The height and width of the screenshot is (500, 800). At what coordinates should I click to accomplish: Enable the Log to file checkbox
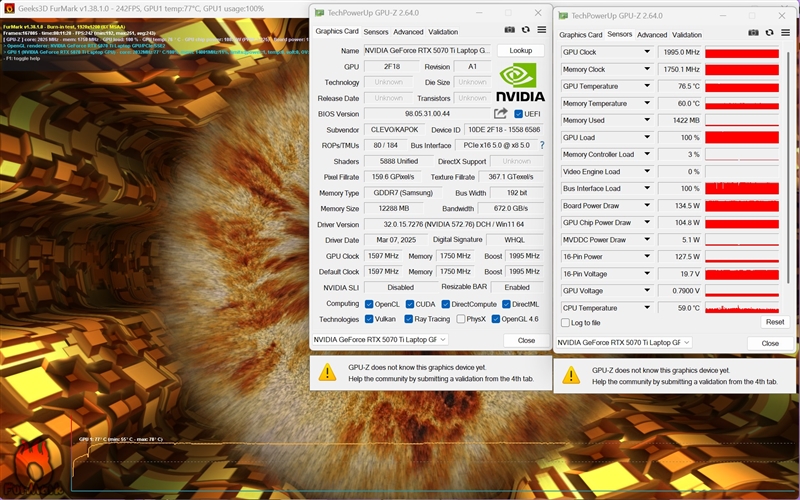565,322
